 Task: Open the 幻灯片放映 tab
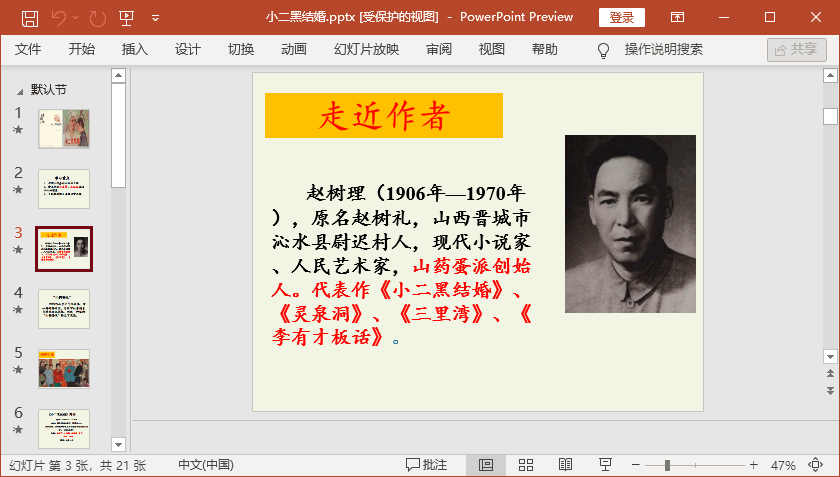pyautogui.click(x=366, y=49)
